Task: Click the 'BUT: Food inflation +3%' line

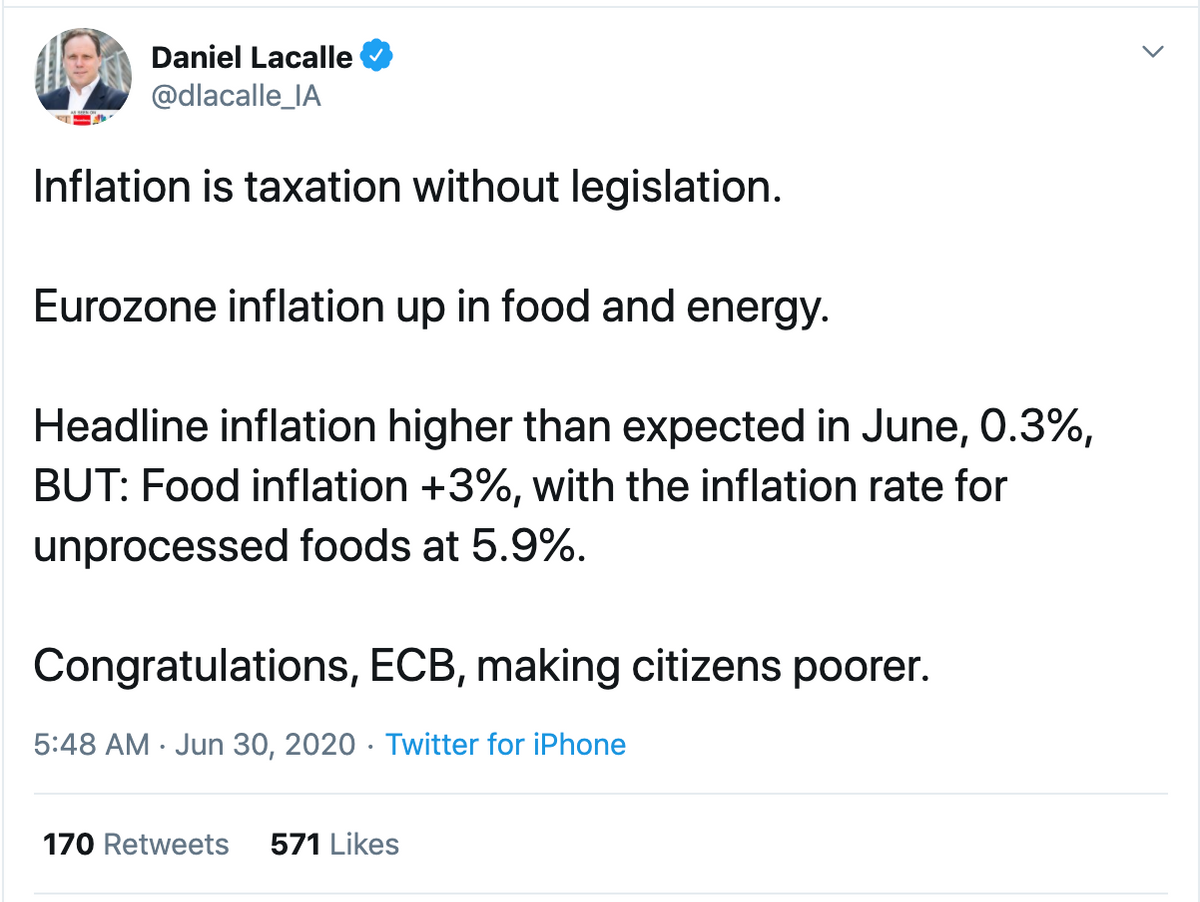Action: 520,487
